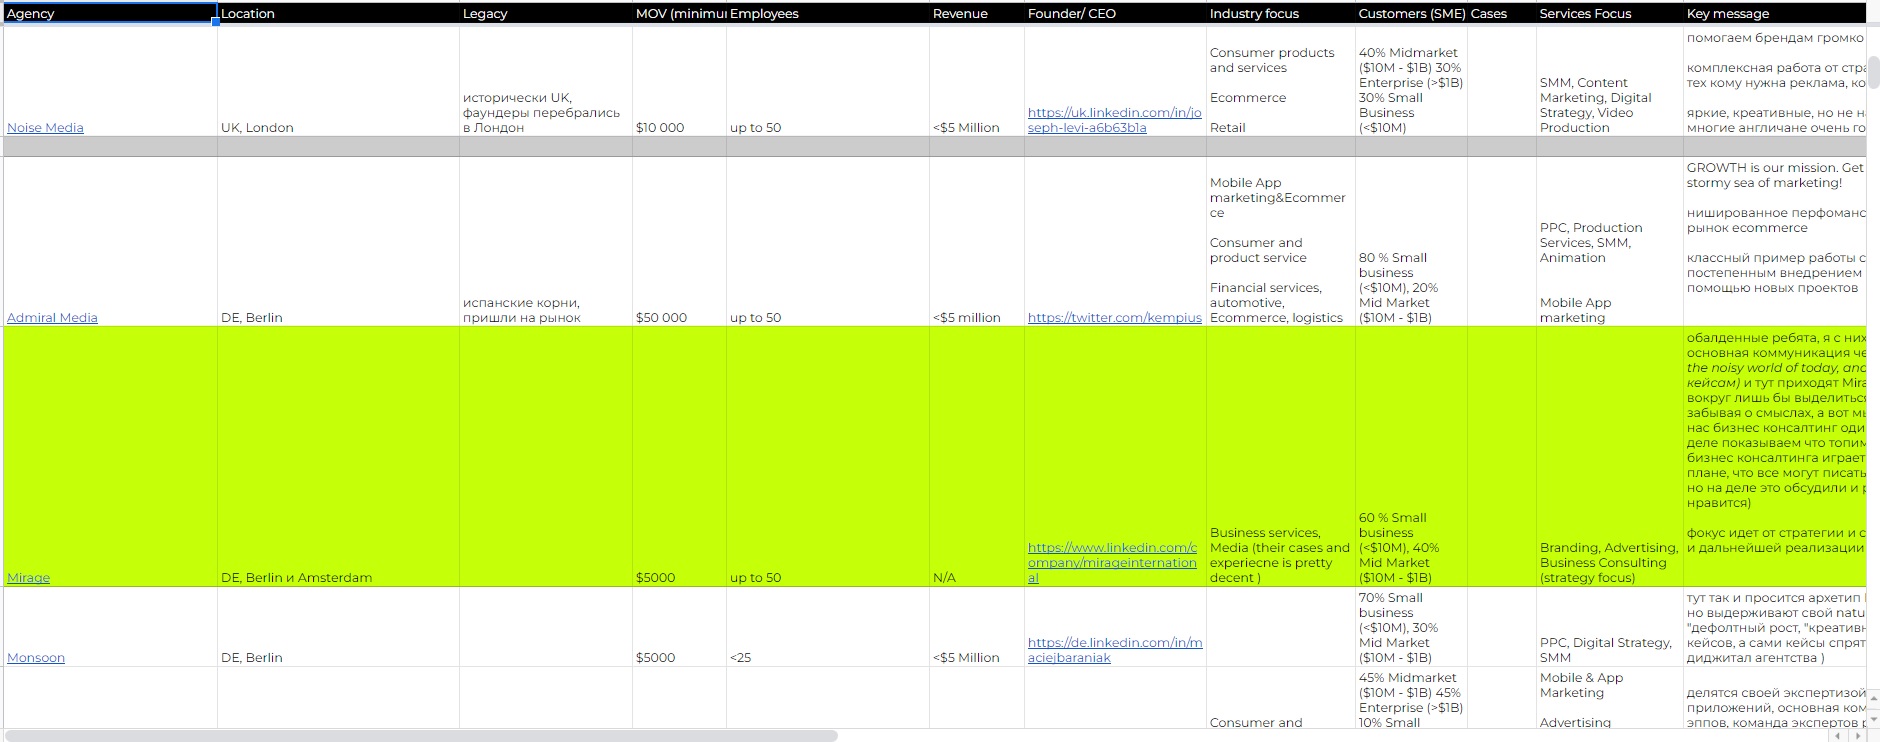Select the 'Mobile App marketing&Ecommerce' industry cell

[1281, 242]
